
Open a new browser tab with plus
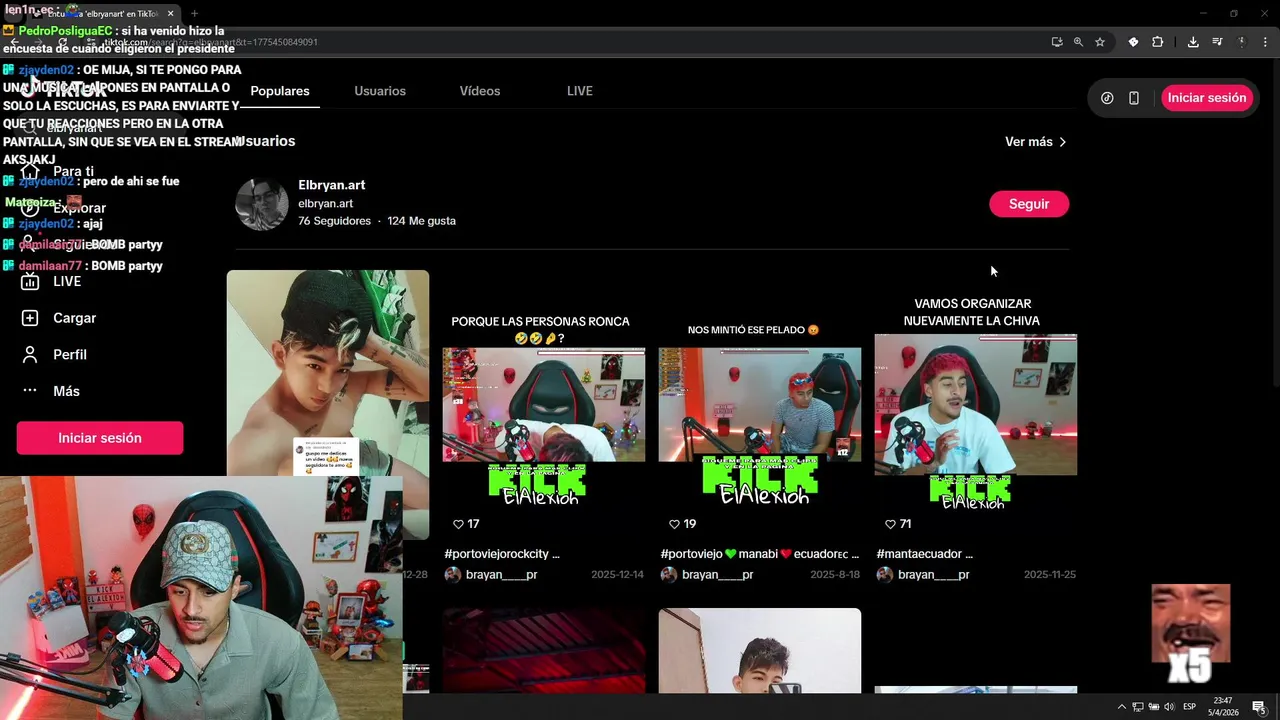point(194,14)
